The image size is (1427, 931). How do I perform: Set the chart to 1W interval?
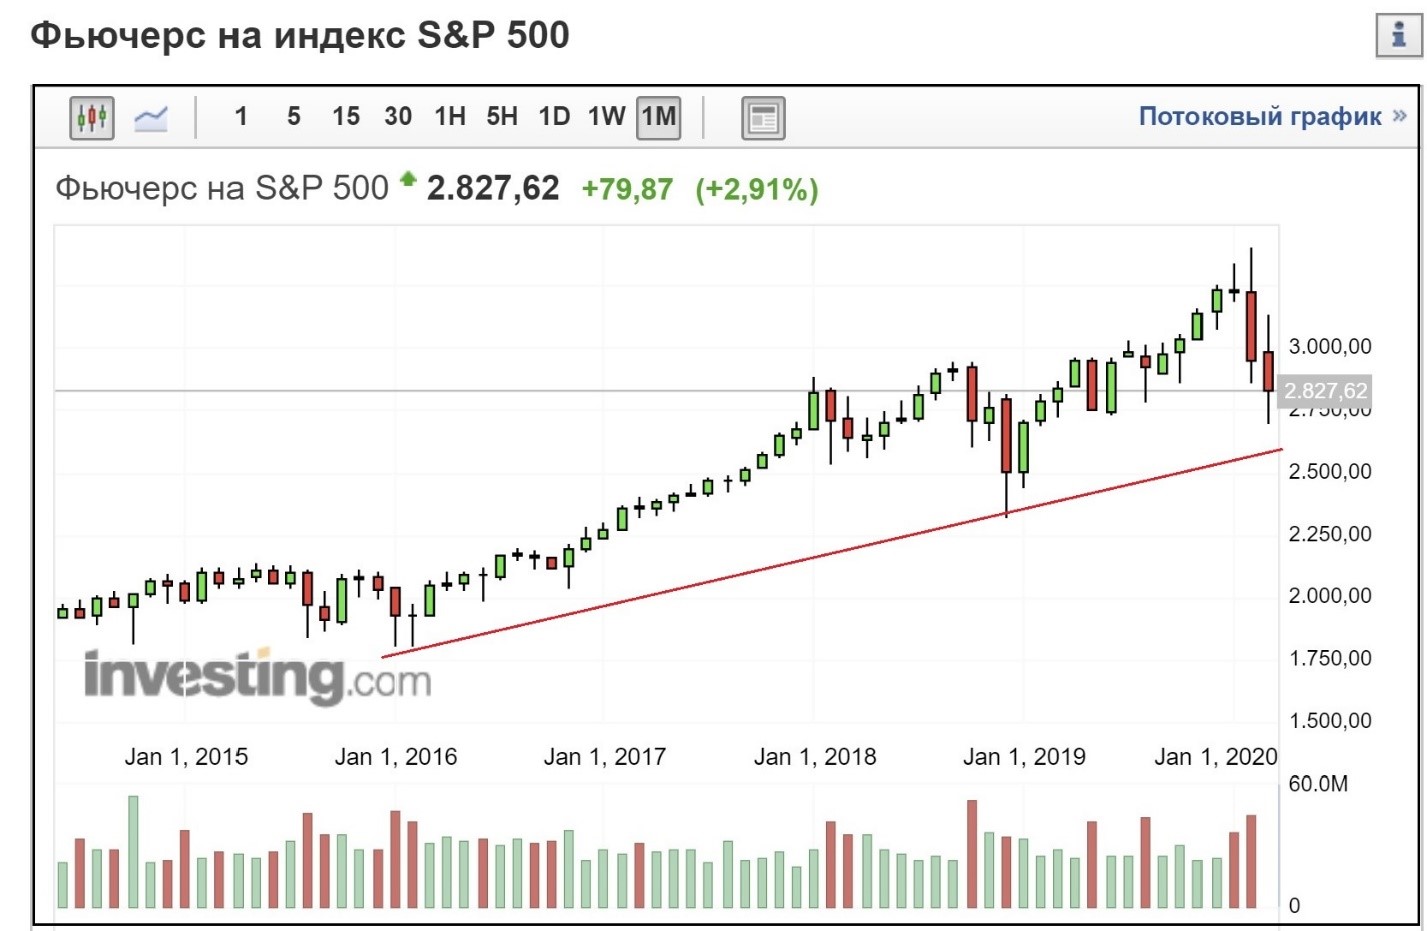coord(606,117)
